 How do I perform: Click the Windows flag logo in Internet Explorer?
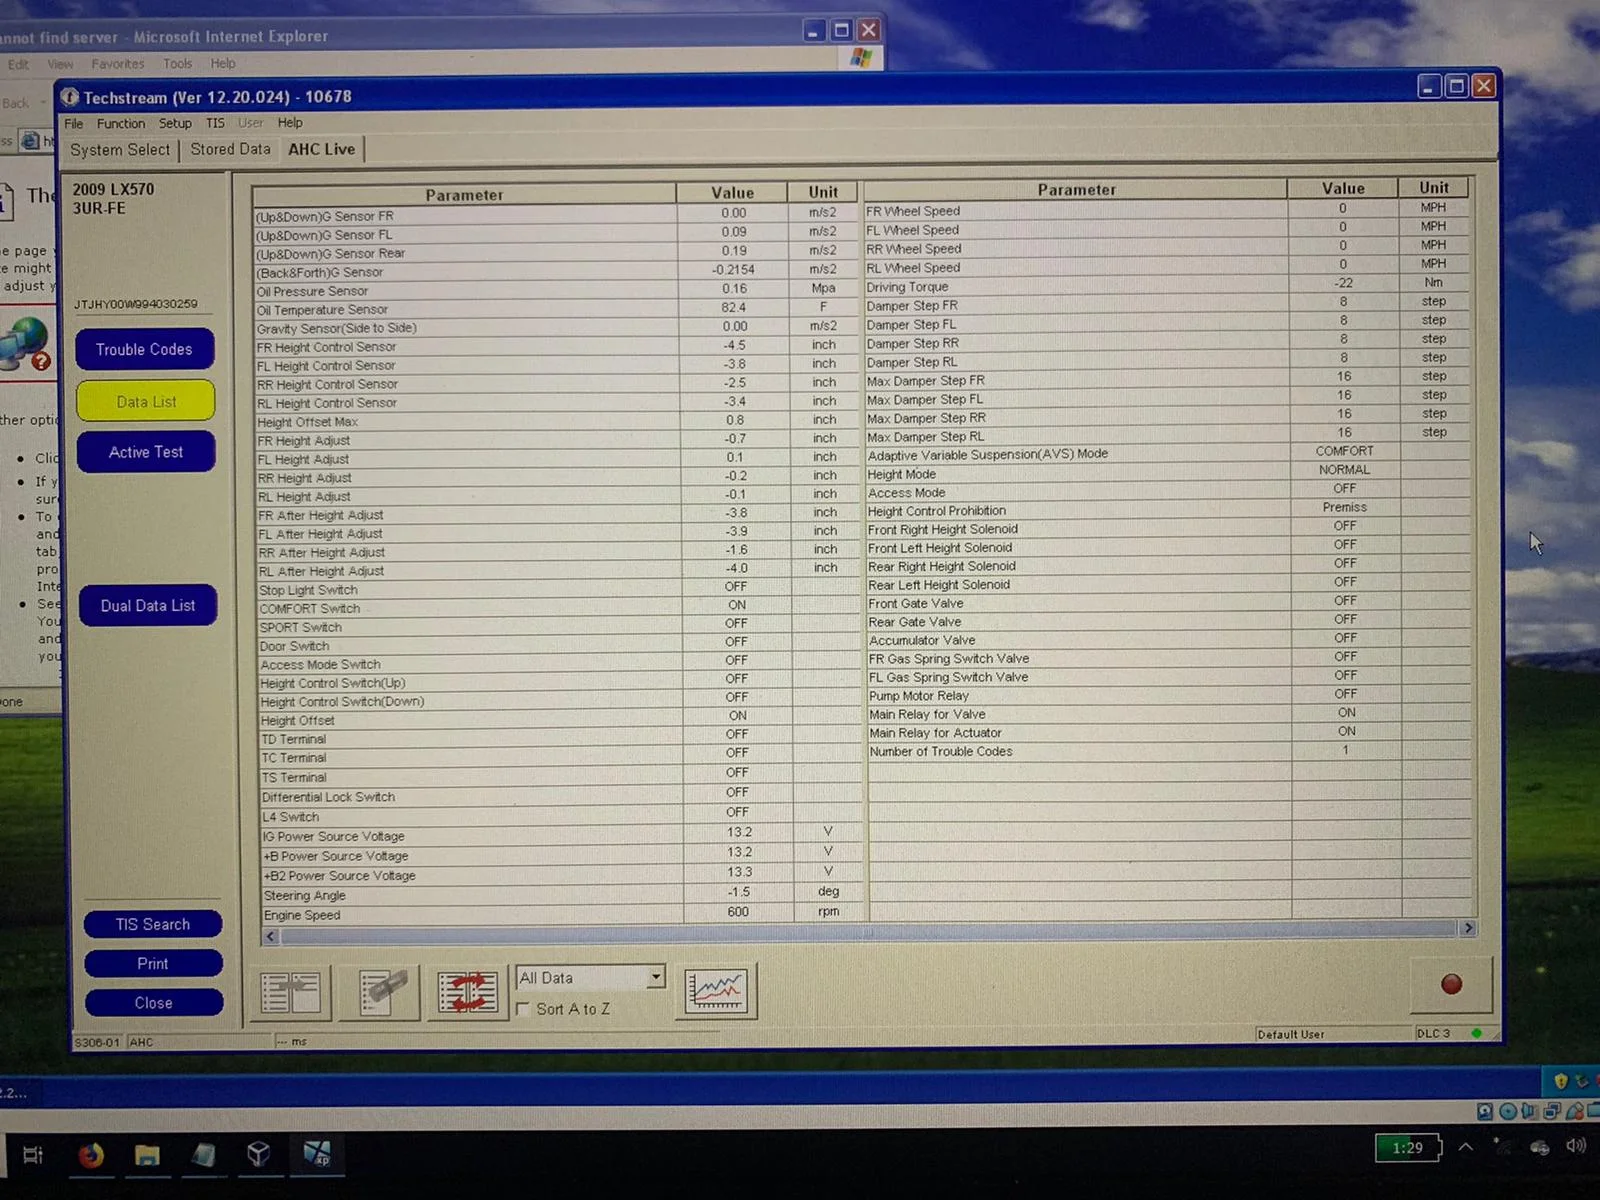pyautogui.click(x=861, y=59)
